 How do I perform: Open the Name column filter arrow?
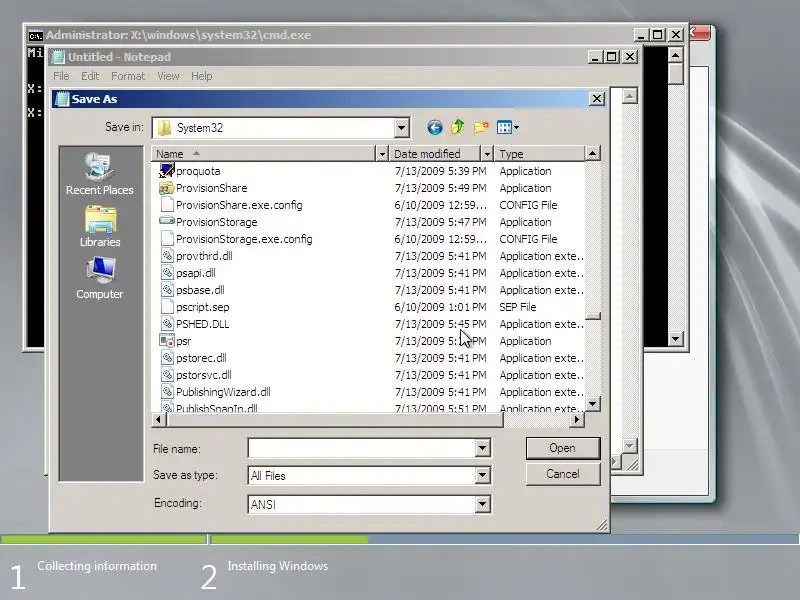(x=382, y=154)
